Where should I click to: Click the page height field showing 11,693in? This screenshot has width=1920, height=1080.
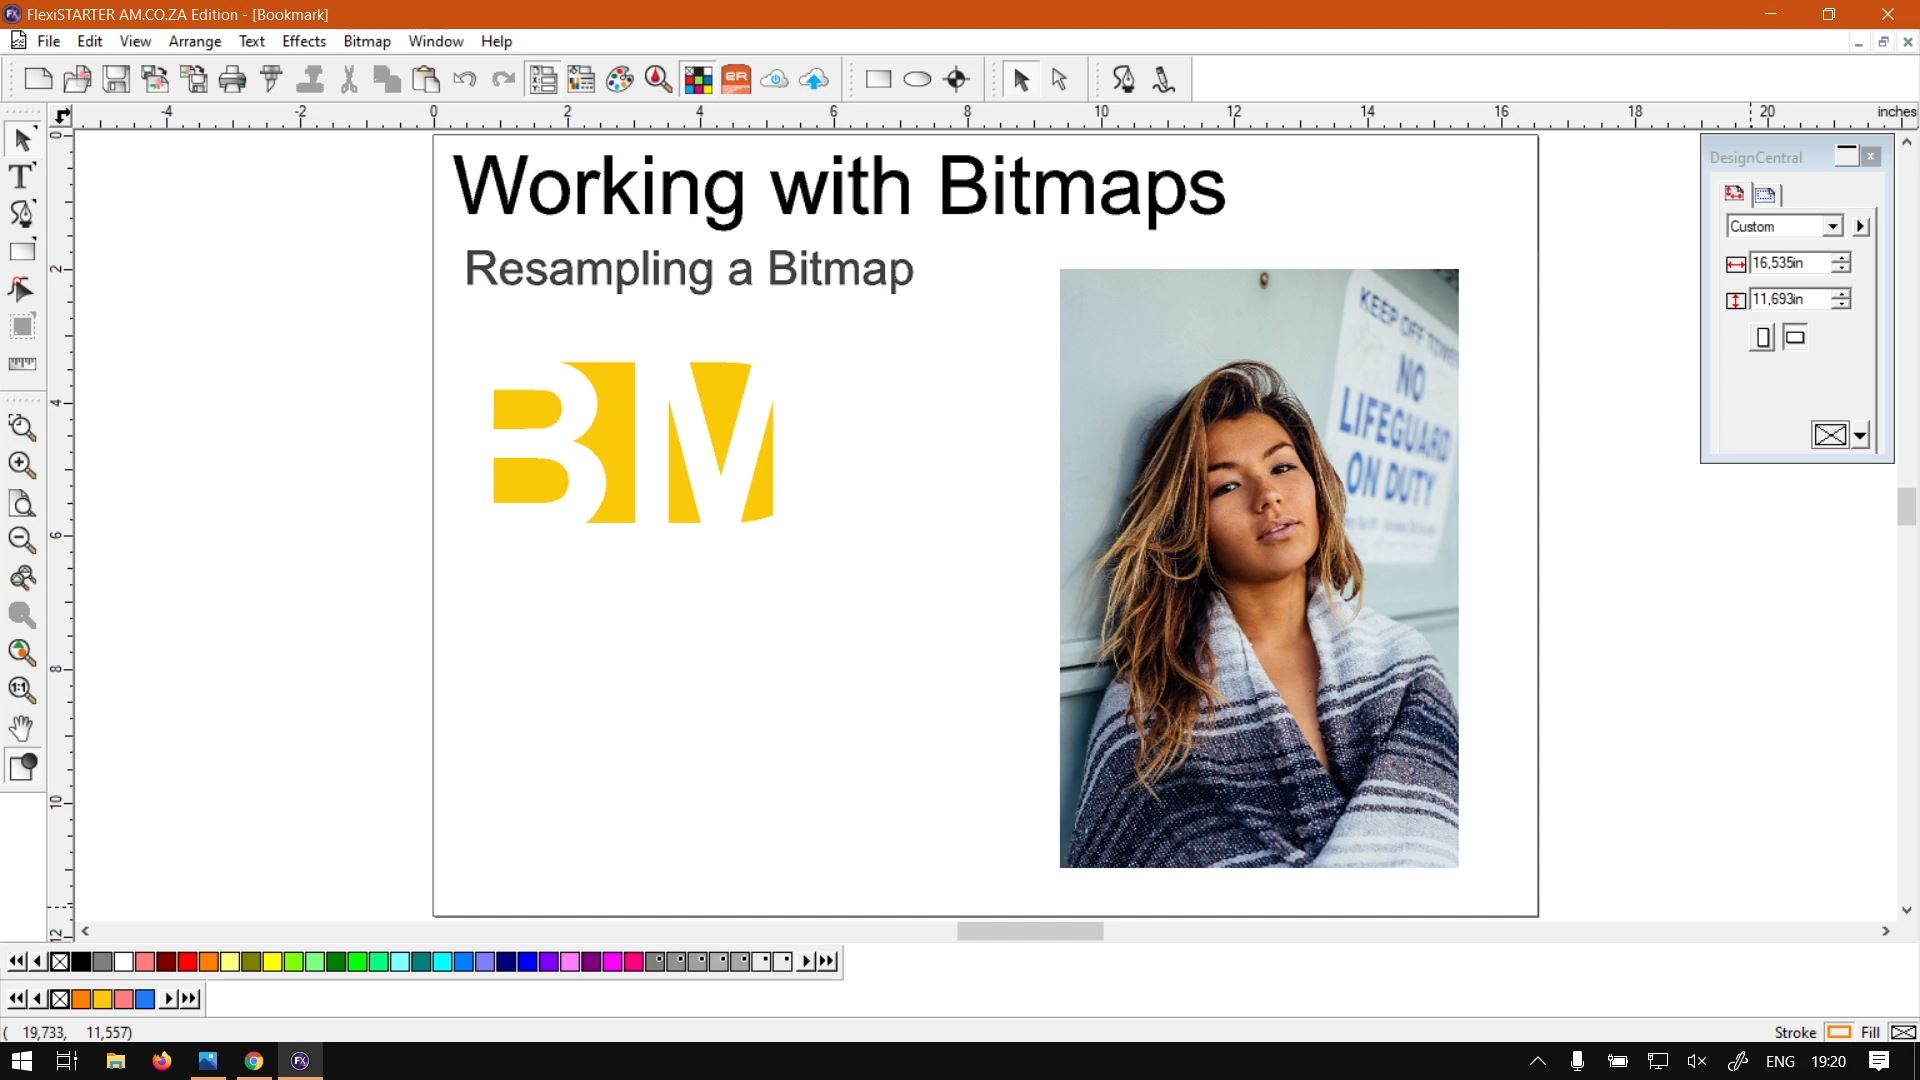pyautogui.click(x=1790, y=299)
